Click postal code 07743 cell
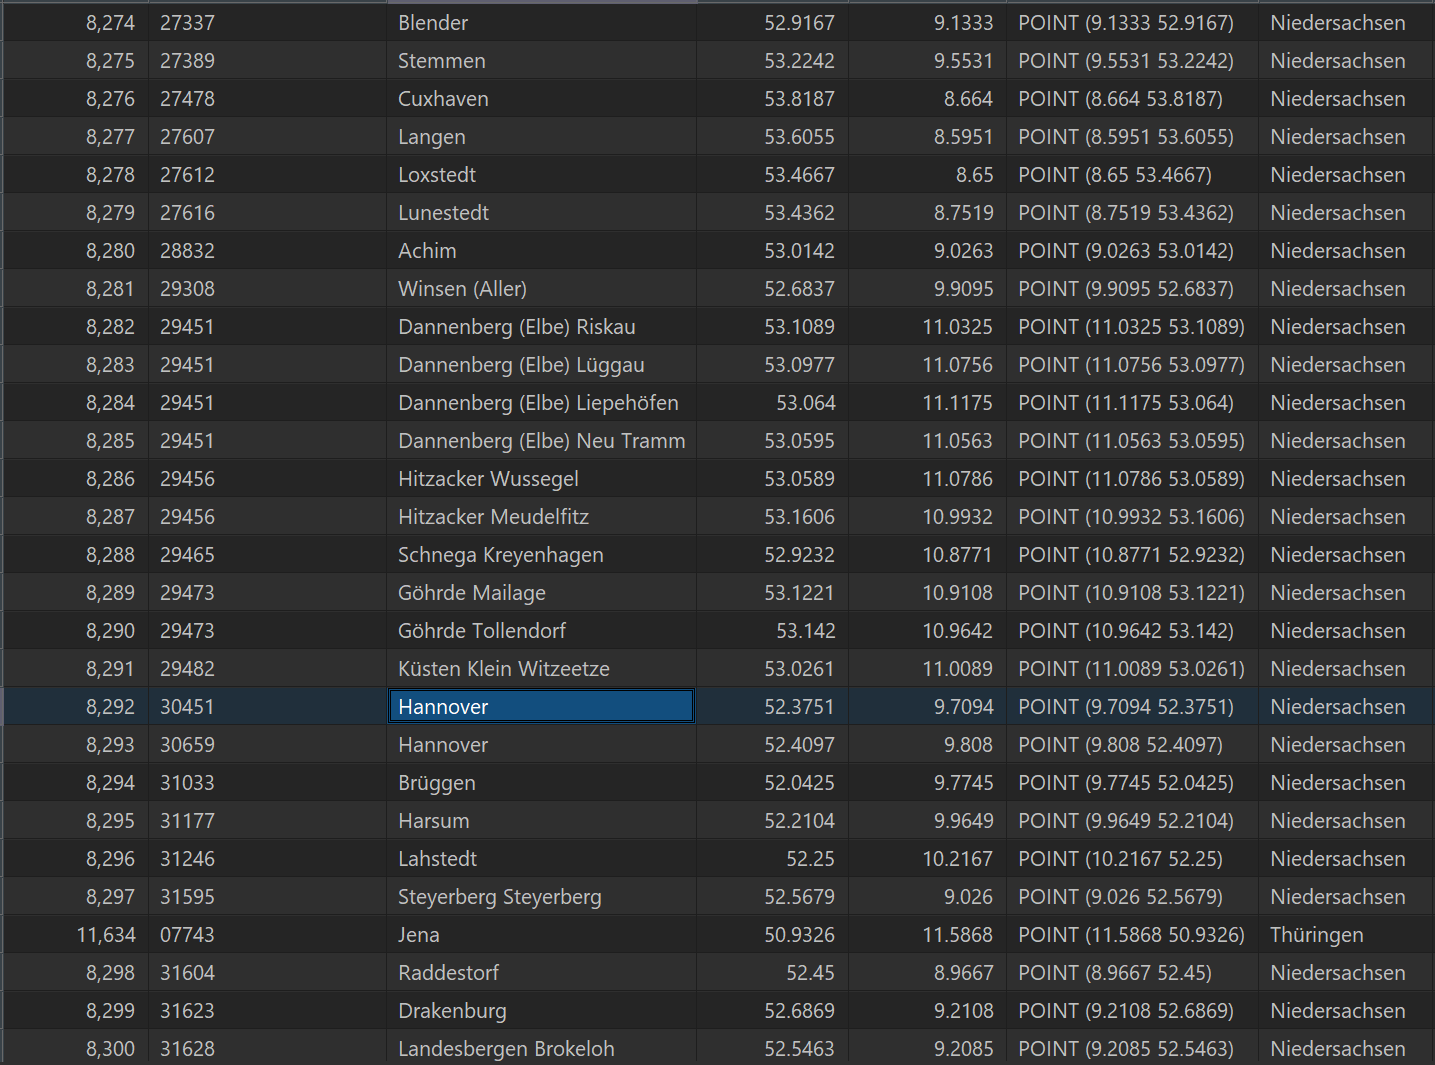Screen dimensions: 1435x1065 (188, 935)
